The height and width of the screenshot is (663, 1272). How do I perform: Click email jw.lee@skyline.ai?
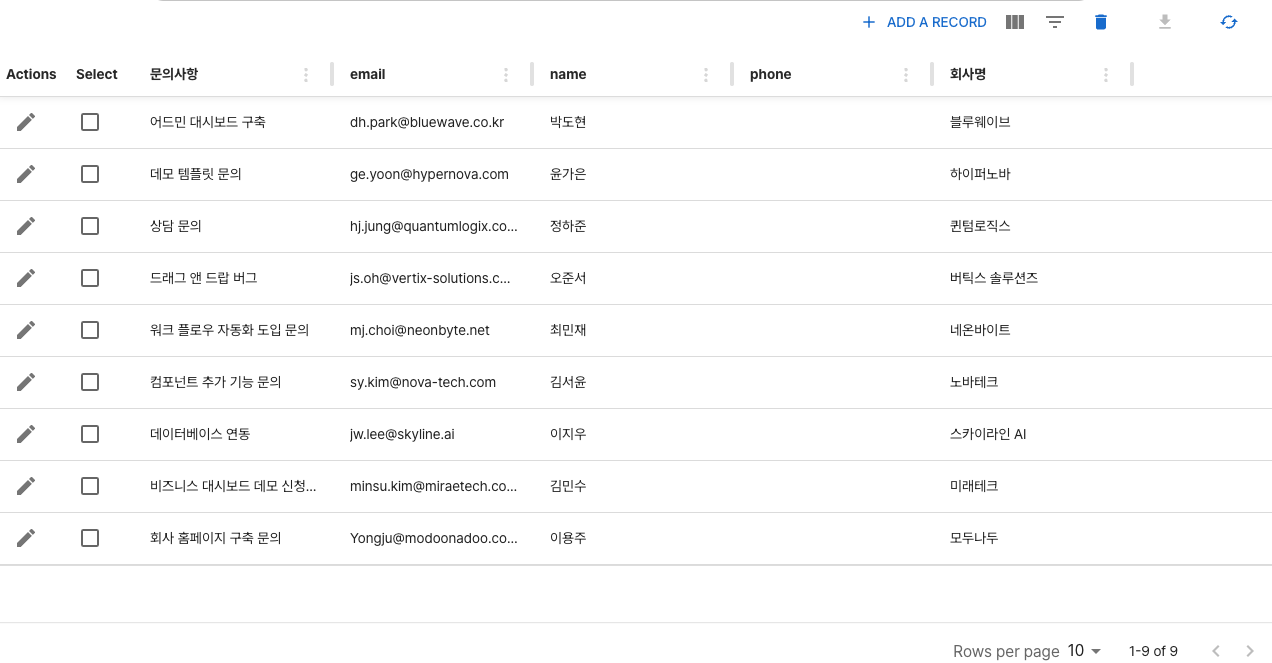coord(402,434)
